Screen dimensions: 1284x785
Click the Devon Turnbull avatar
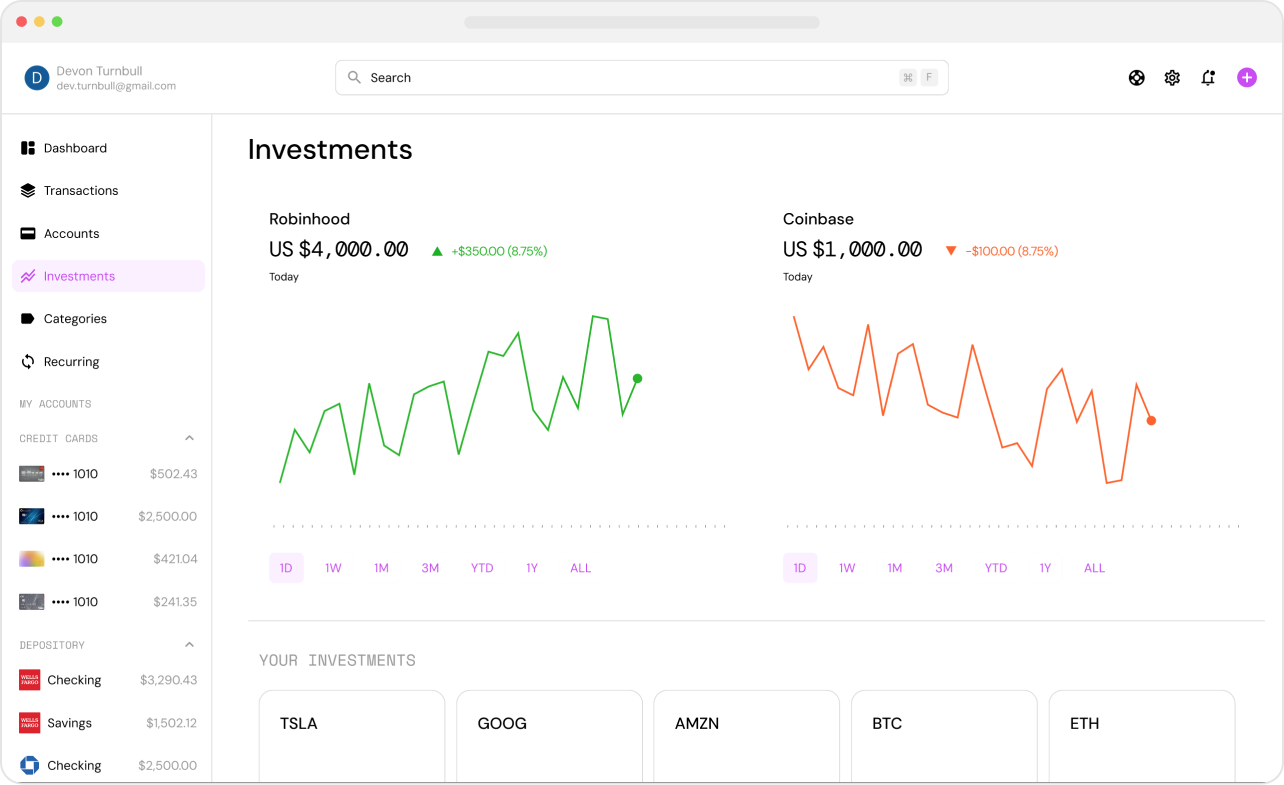(37, 78)
